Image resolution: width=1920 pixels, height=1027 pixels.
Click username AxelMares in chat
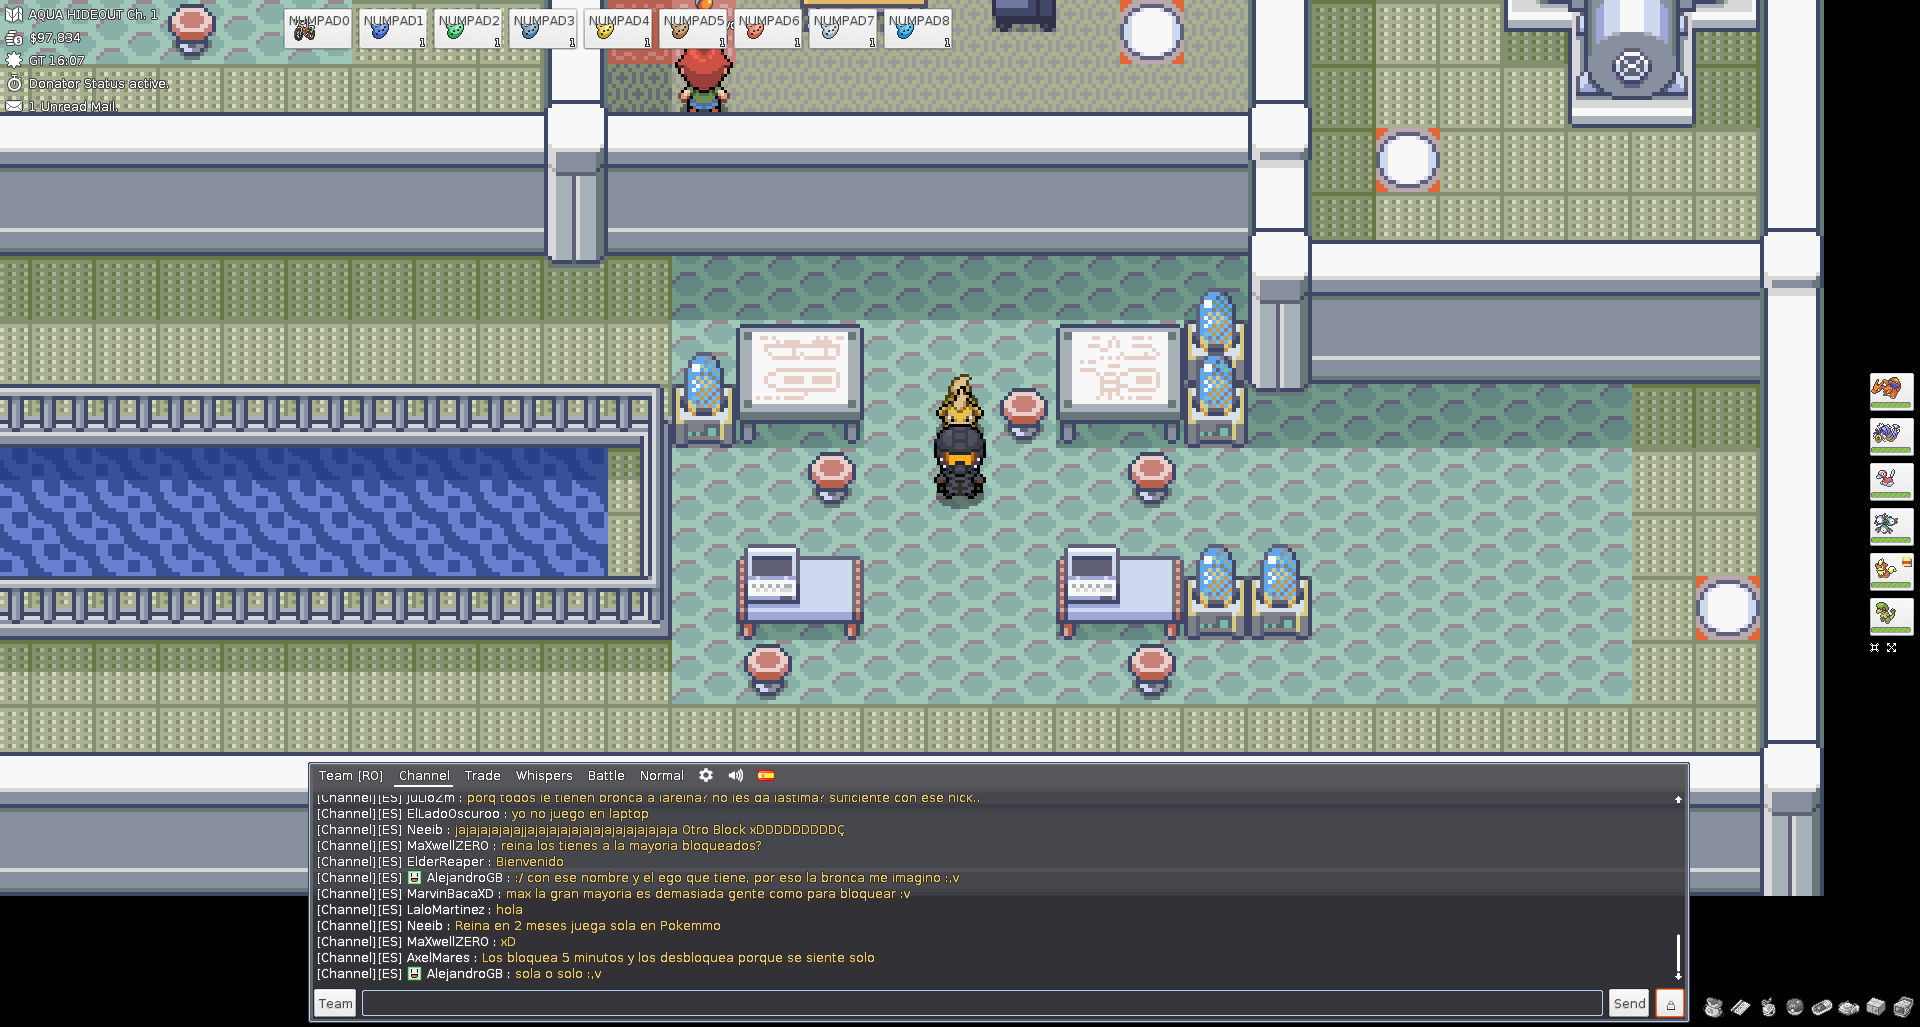pyautogui.click(x=438, y=957)
